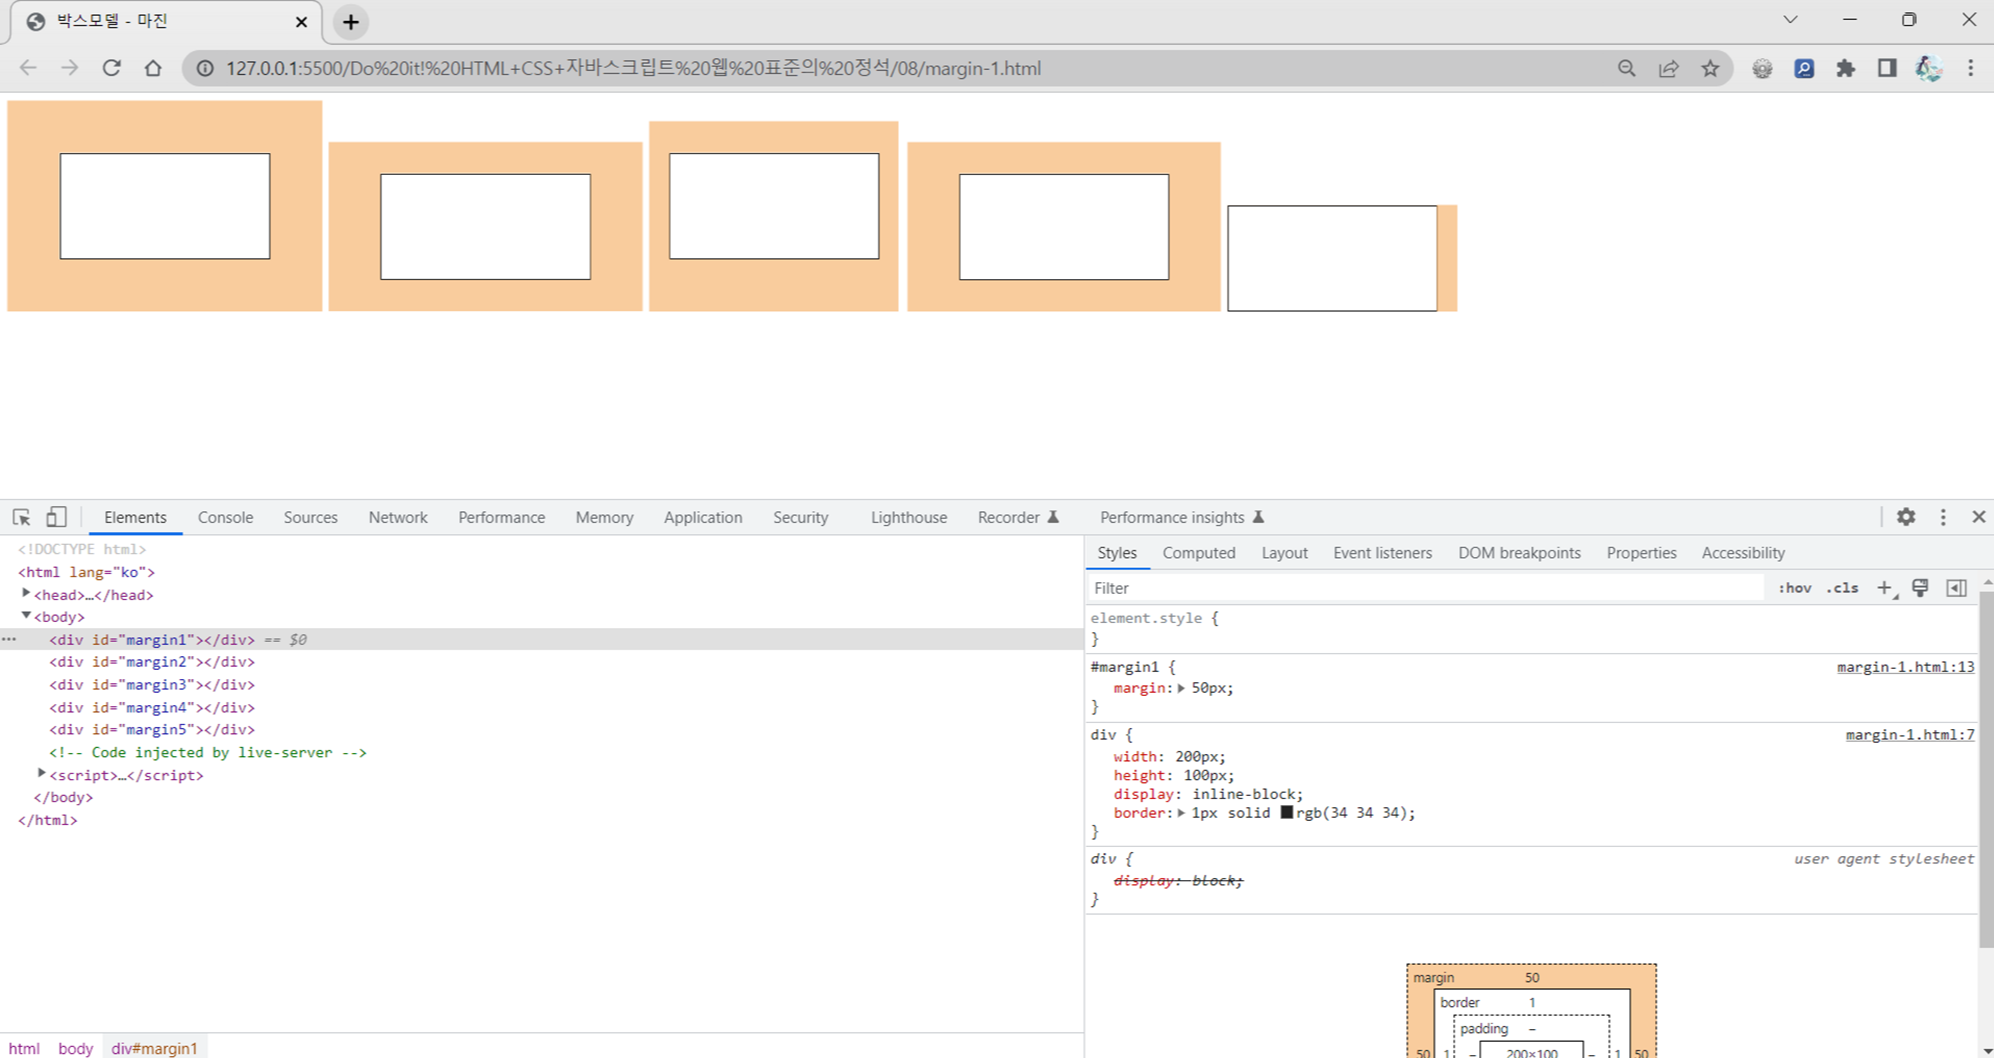Click the browser forward arrow

click(69, 68)
